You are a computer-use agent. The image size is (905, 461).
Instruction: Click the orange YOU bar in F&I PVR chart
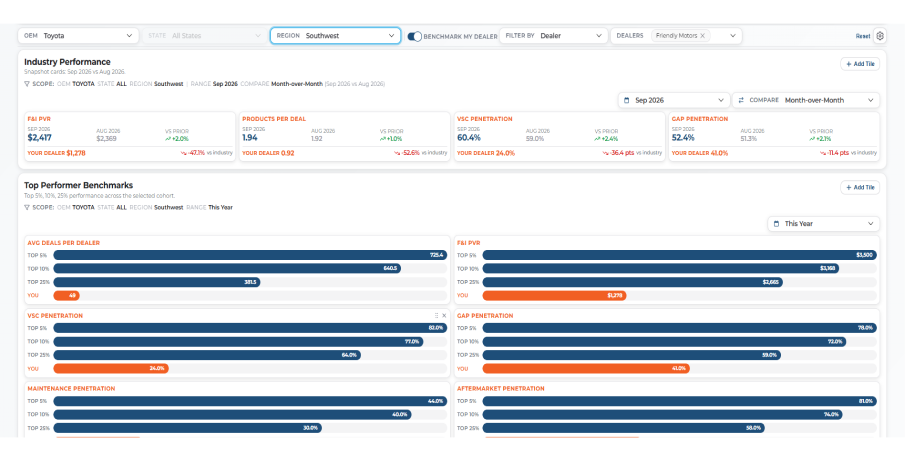(554, 295)
